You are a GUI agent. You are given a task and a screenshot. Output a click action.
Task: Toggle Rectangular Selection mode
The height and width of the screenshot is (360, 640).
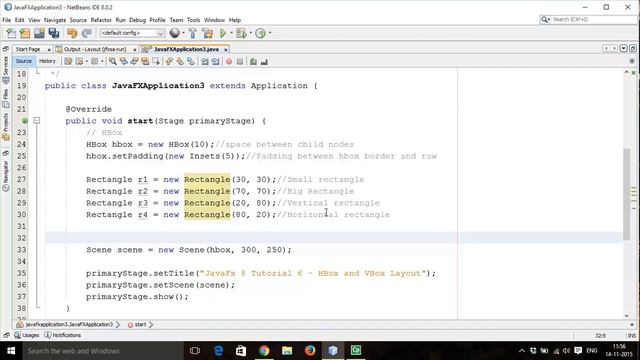(x=156, y=62)
